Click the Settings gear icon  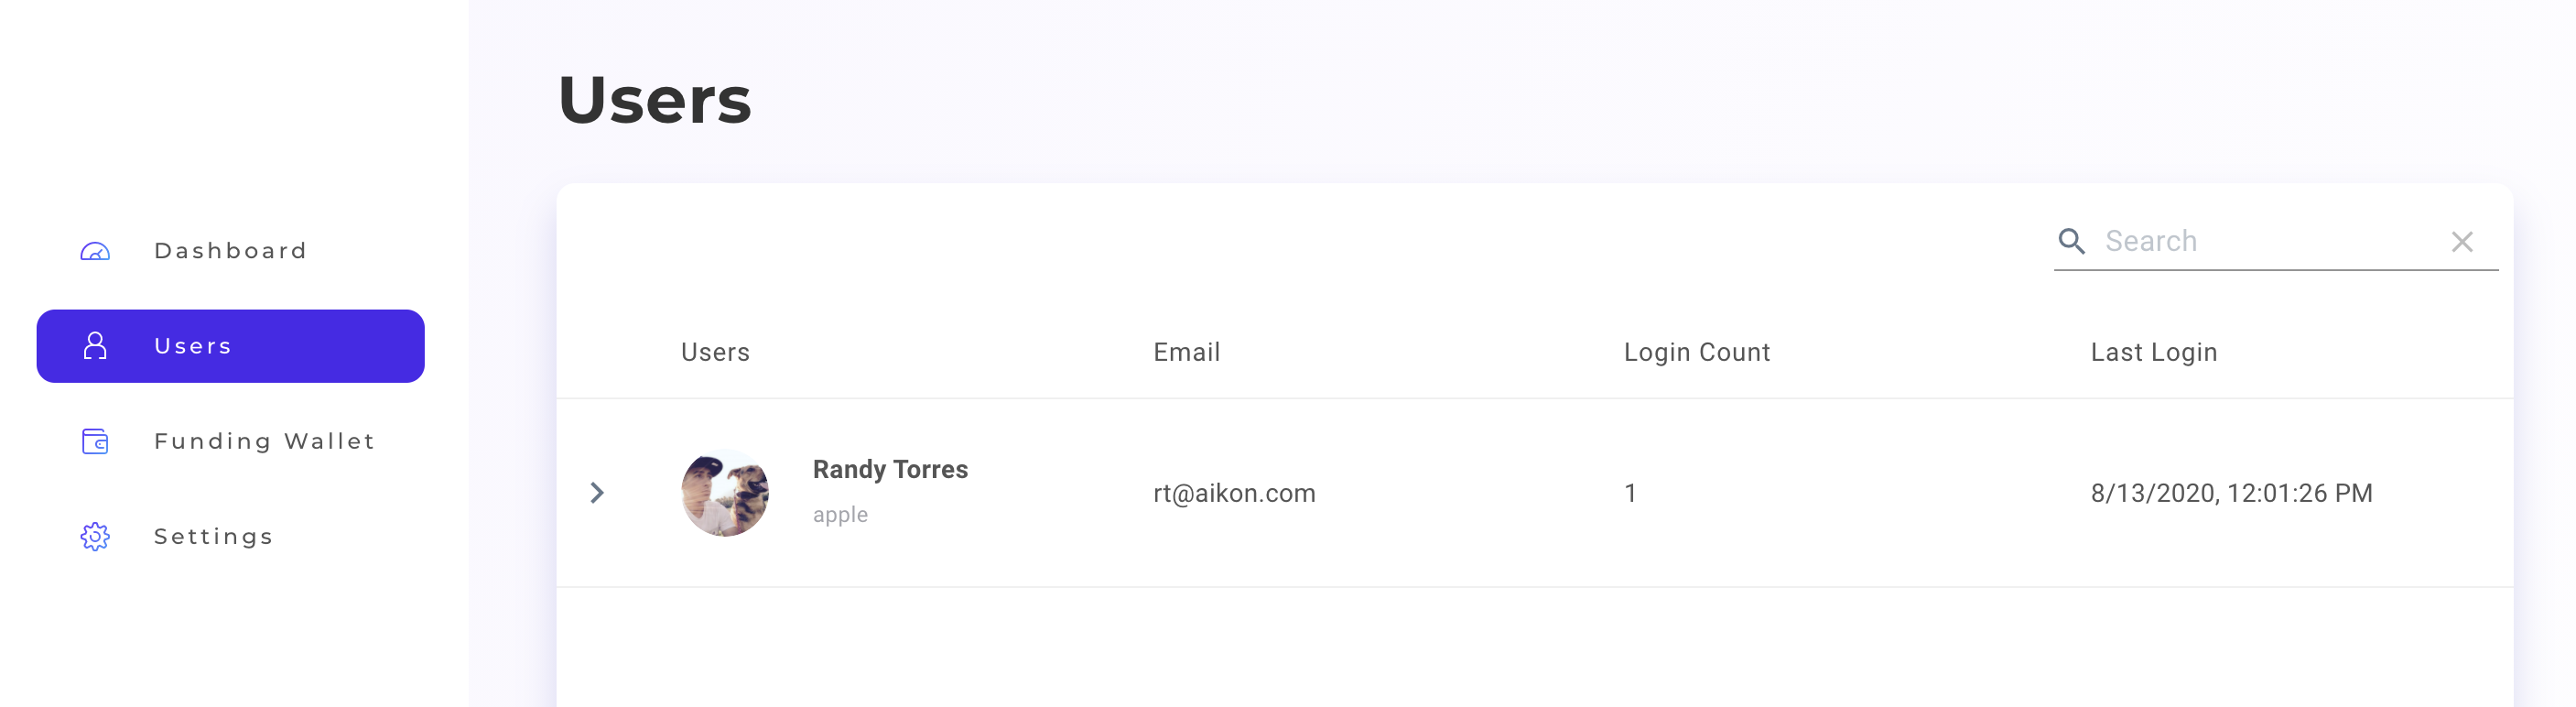(95, 537)
